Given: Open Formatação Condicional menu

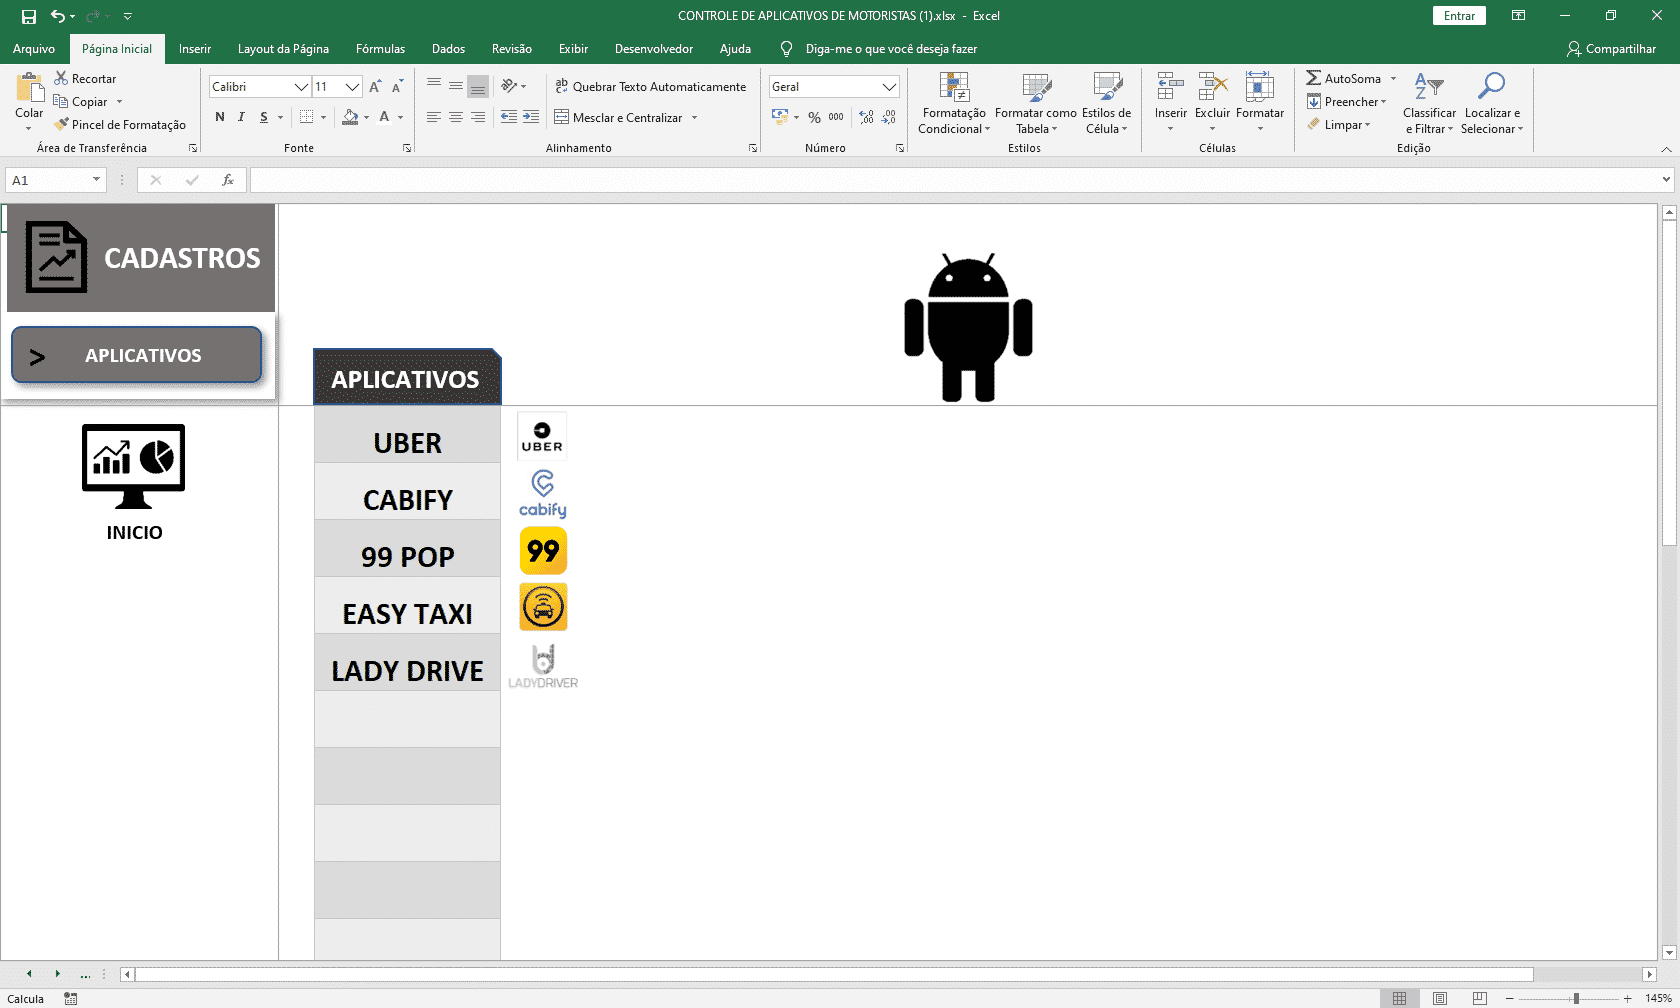Looking at the screenshot, I should 954,103.
